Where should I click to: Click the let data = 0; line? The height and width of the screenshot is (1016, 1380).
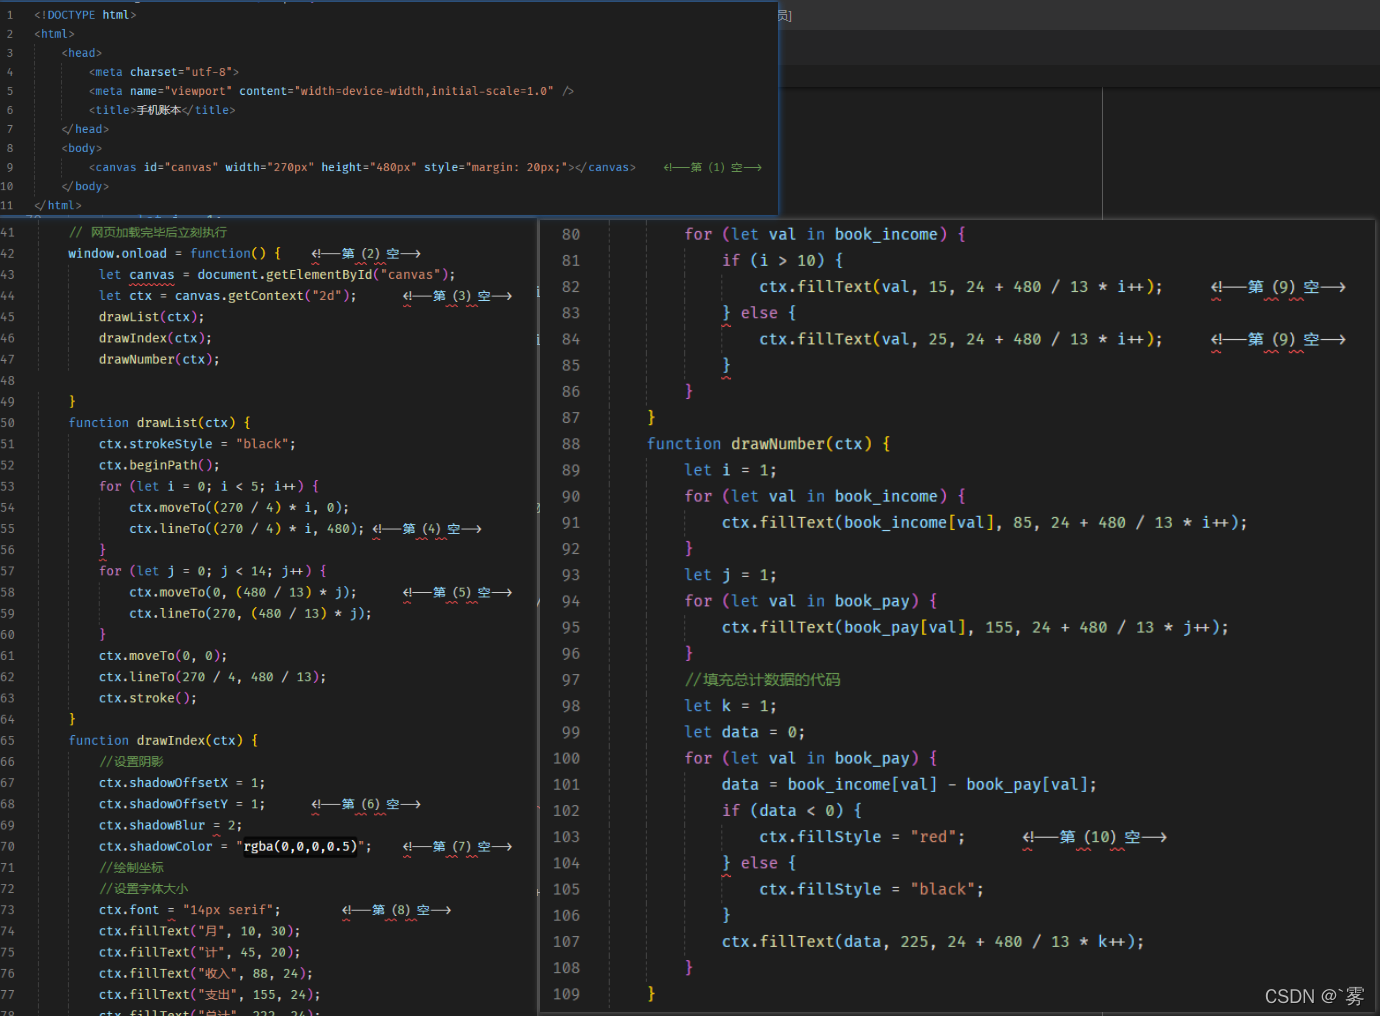tap(744, 732)
